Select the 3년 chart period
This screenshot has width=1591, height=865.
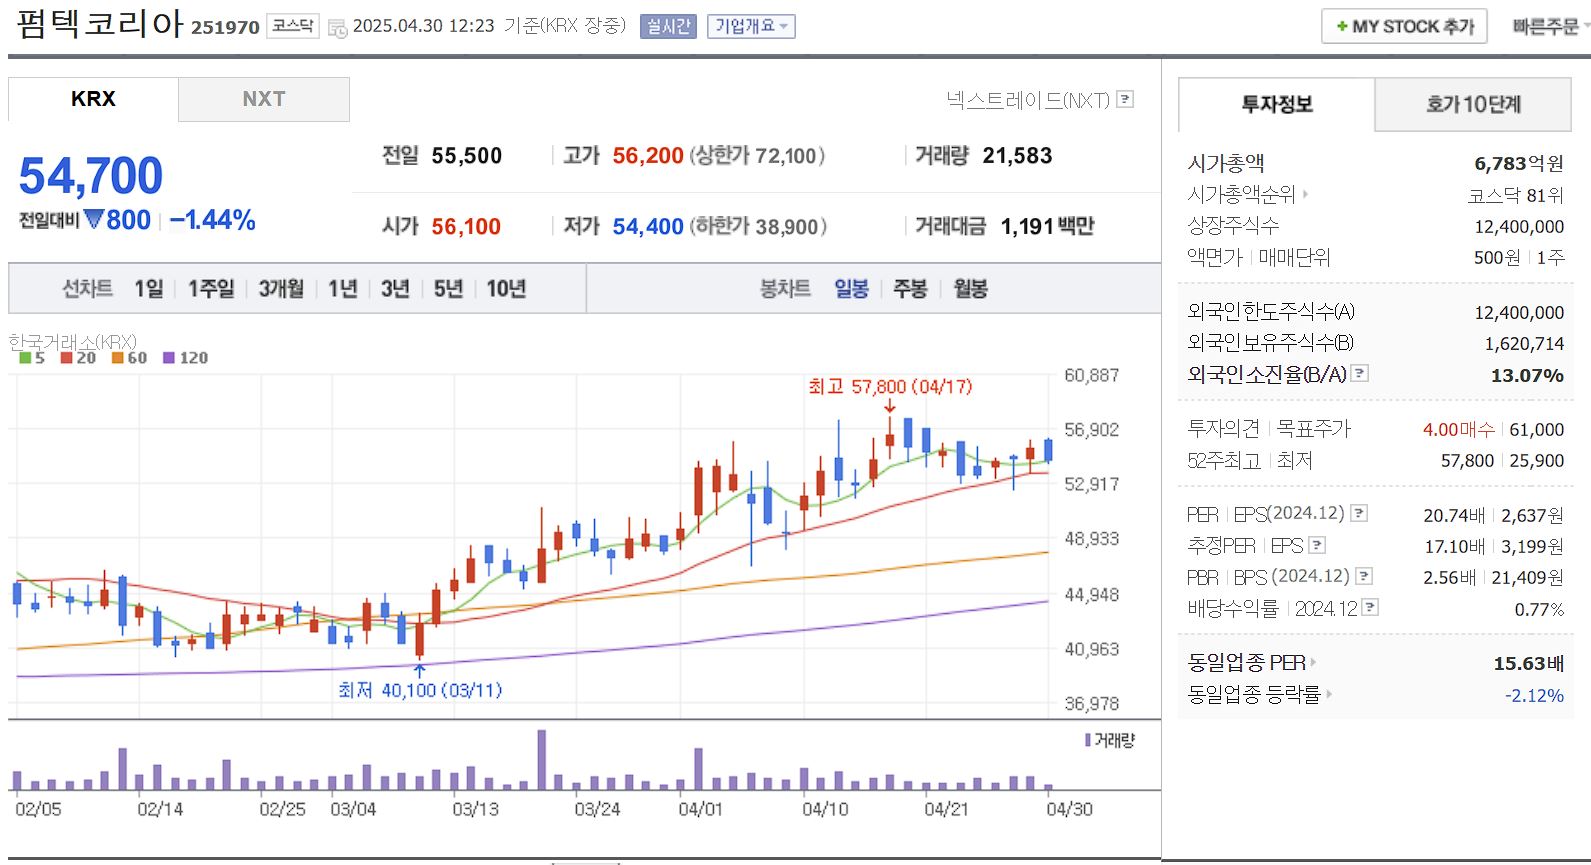[x=395, y=289]
